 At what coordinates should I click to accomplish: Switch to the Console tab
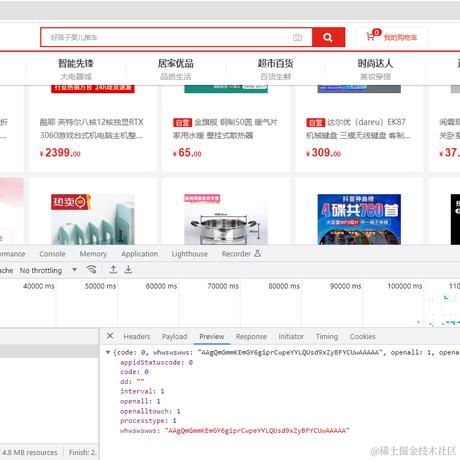coord(52,254)
